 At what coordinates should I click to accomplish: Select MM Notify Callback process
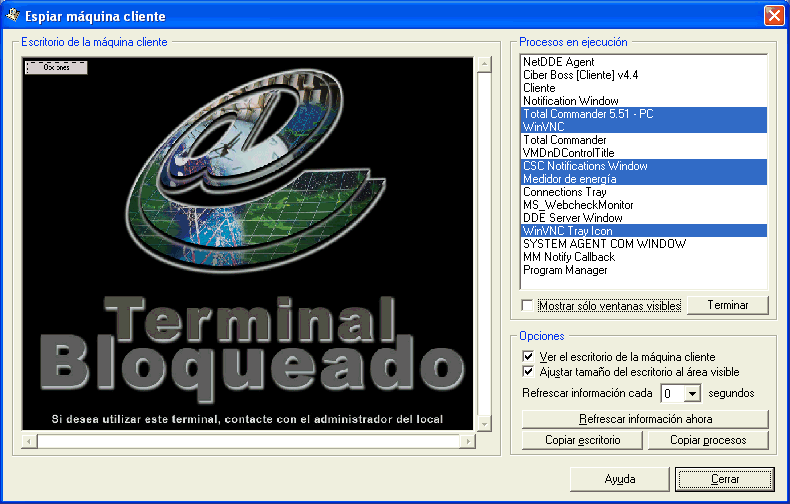643,257
